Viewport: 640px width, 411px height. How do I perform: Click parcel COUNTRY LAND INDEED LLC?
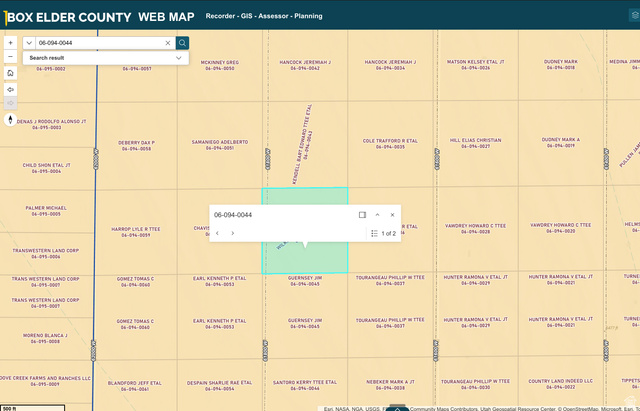point(560,384)
